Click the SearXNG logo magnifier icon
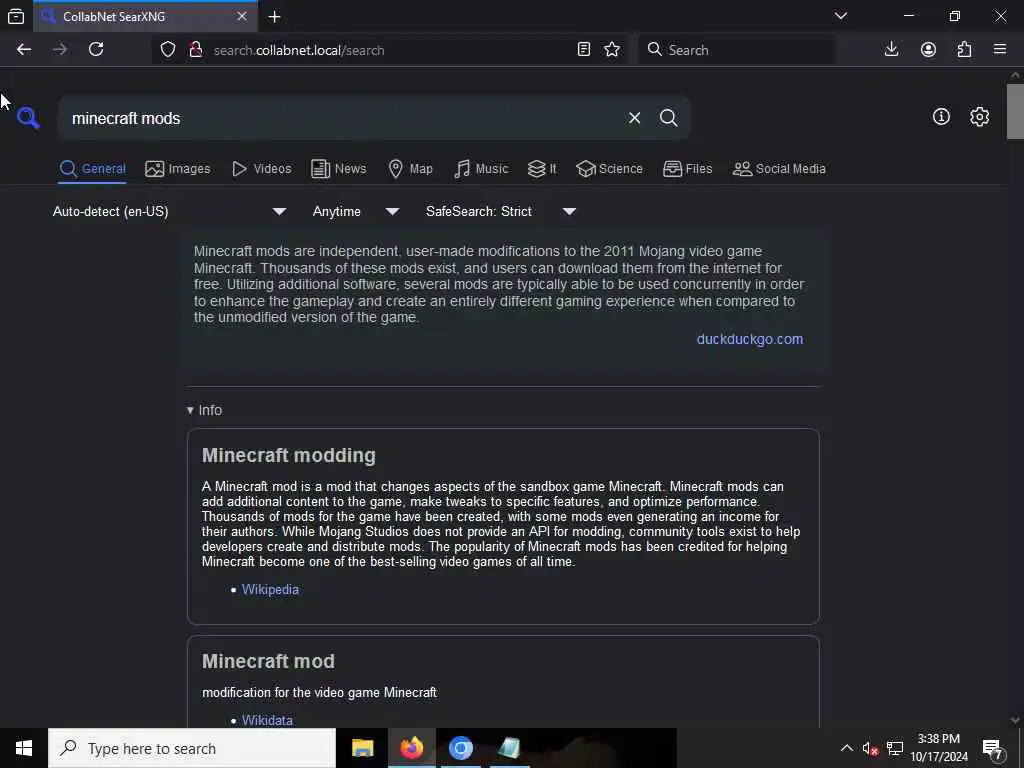 pos(28,118)
